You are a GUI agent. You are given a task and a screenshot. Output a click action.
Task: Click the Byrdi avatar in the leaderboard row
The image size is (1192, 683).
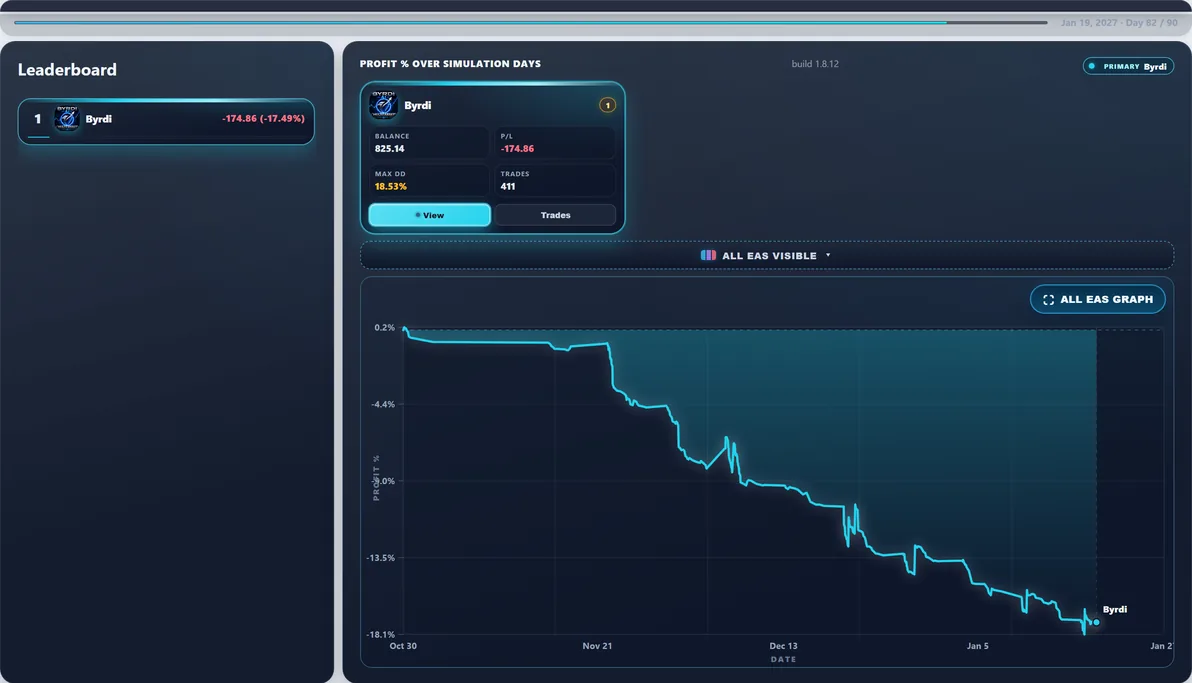(67, 119)
